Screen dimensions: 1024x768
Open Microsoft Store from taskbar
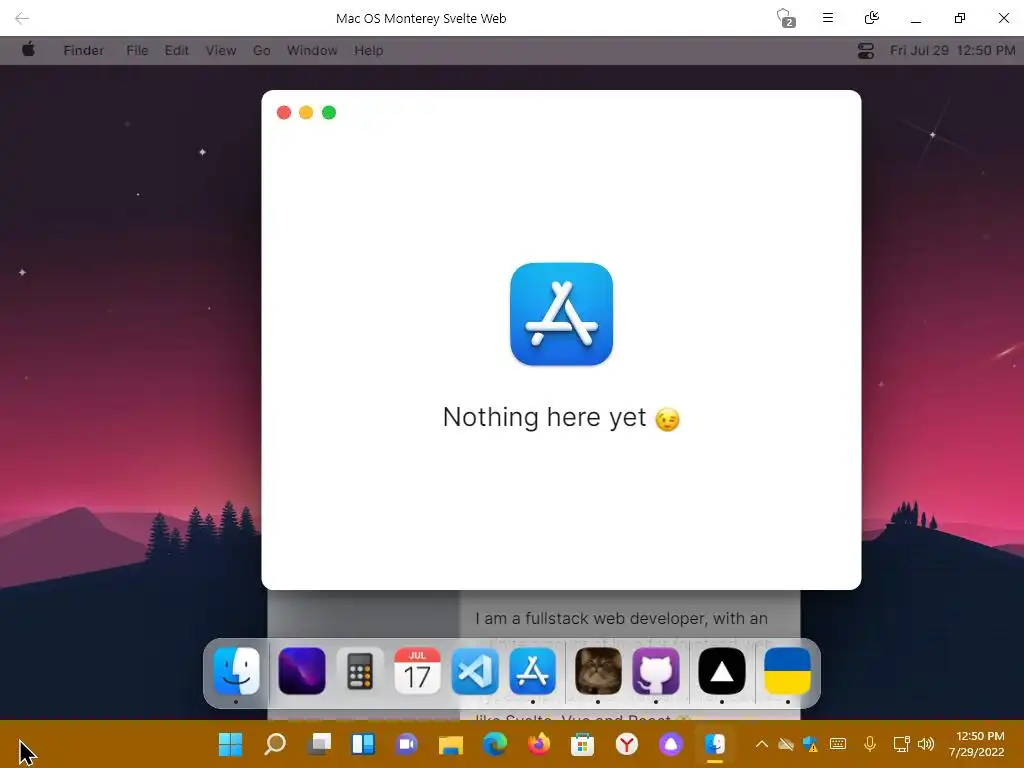(583, 744)
